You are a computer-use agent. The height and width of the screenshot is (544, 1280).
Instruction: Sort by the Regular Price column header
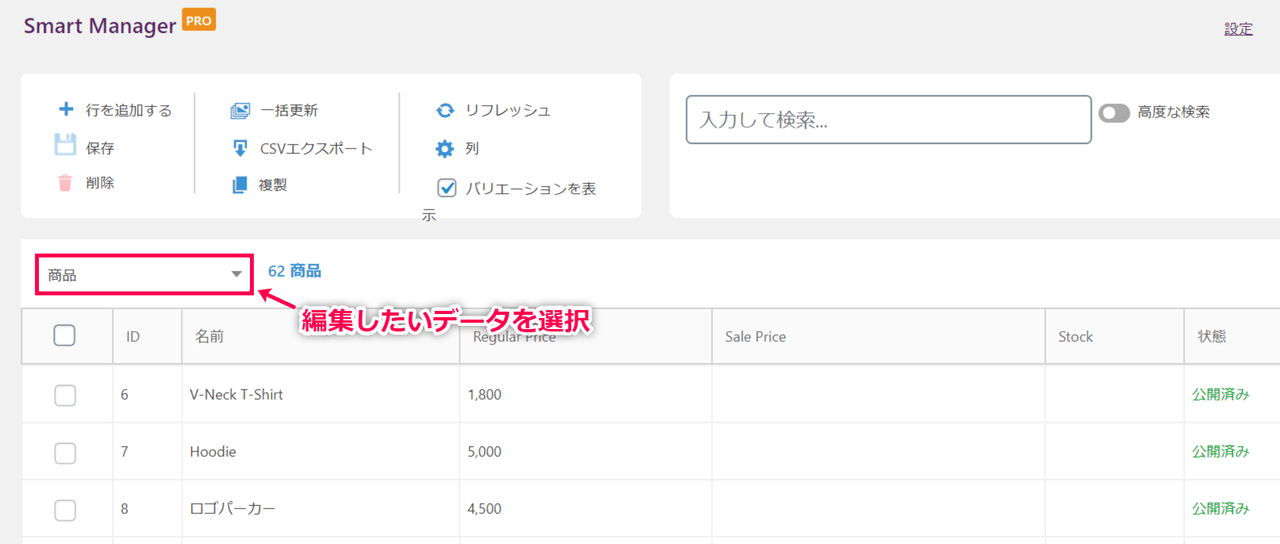(511, 337)
